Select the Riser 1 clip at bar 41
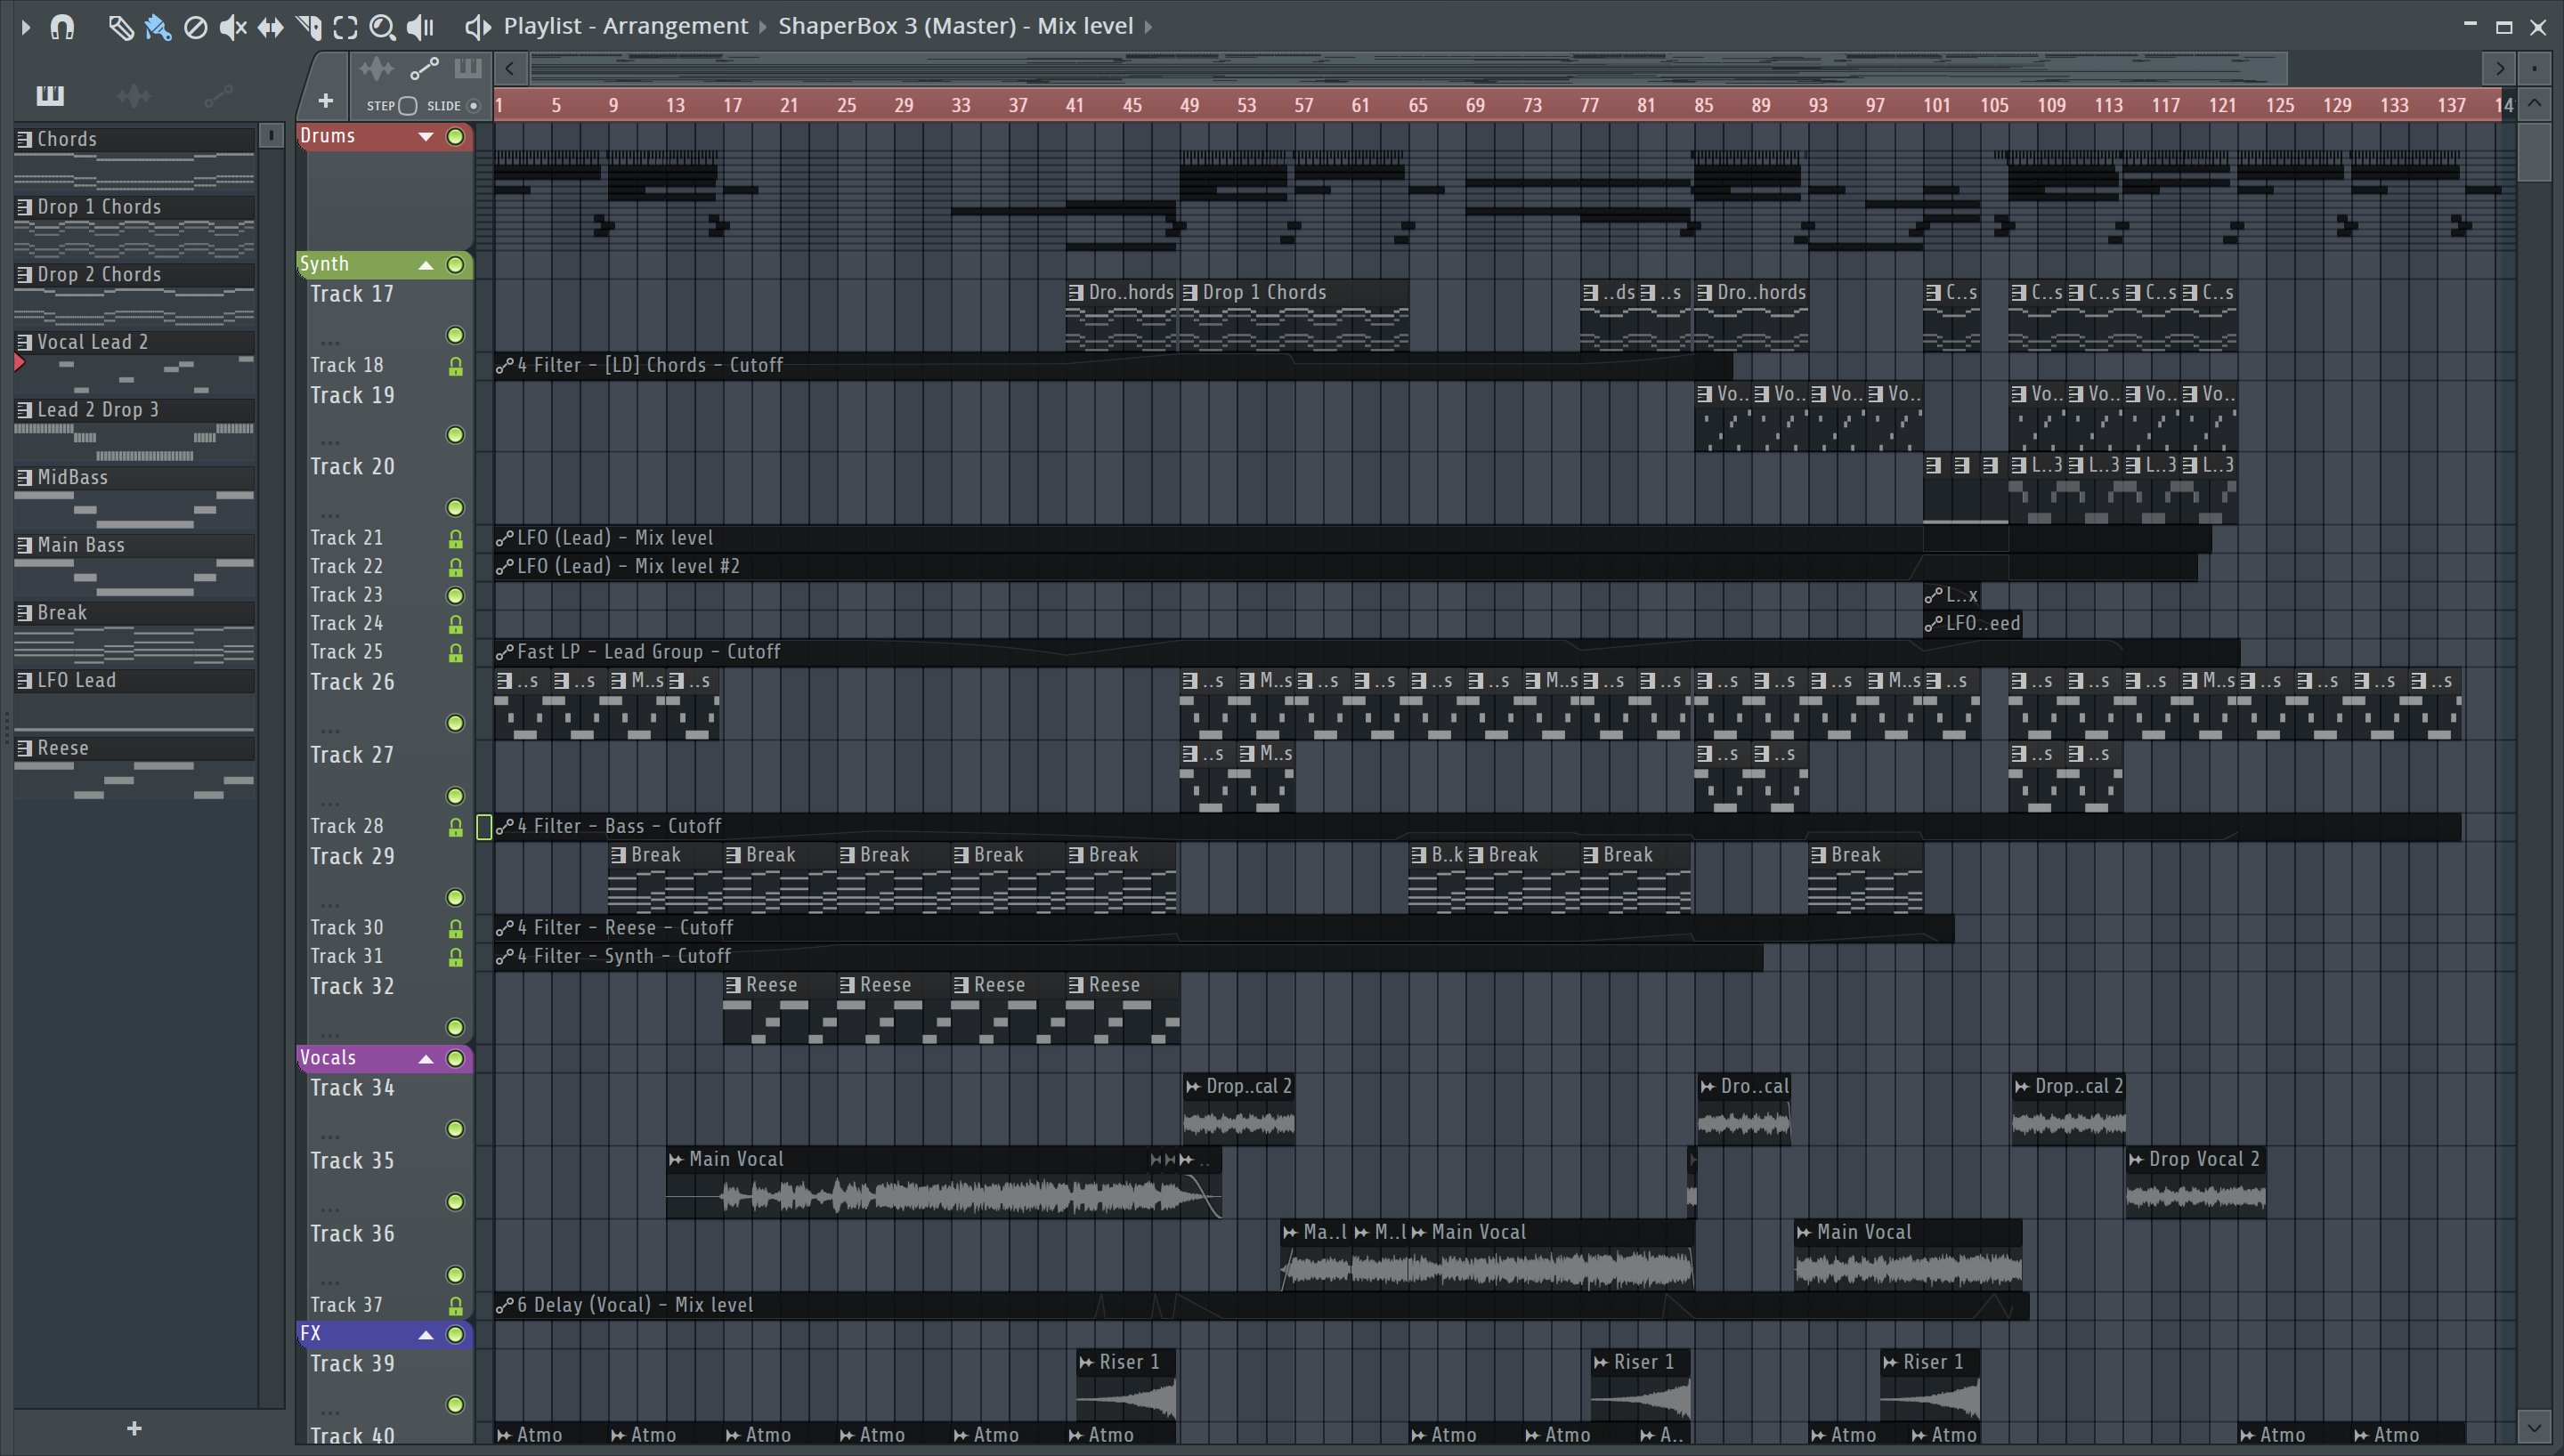The height and width of the screenshot is (1456, 2564). click(1126, 1384)
